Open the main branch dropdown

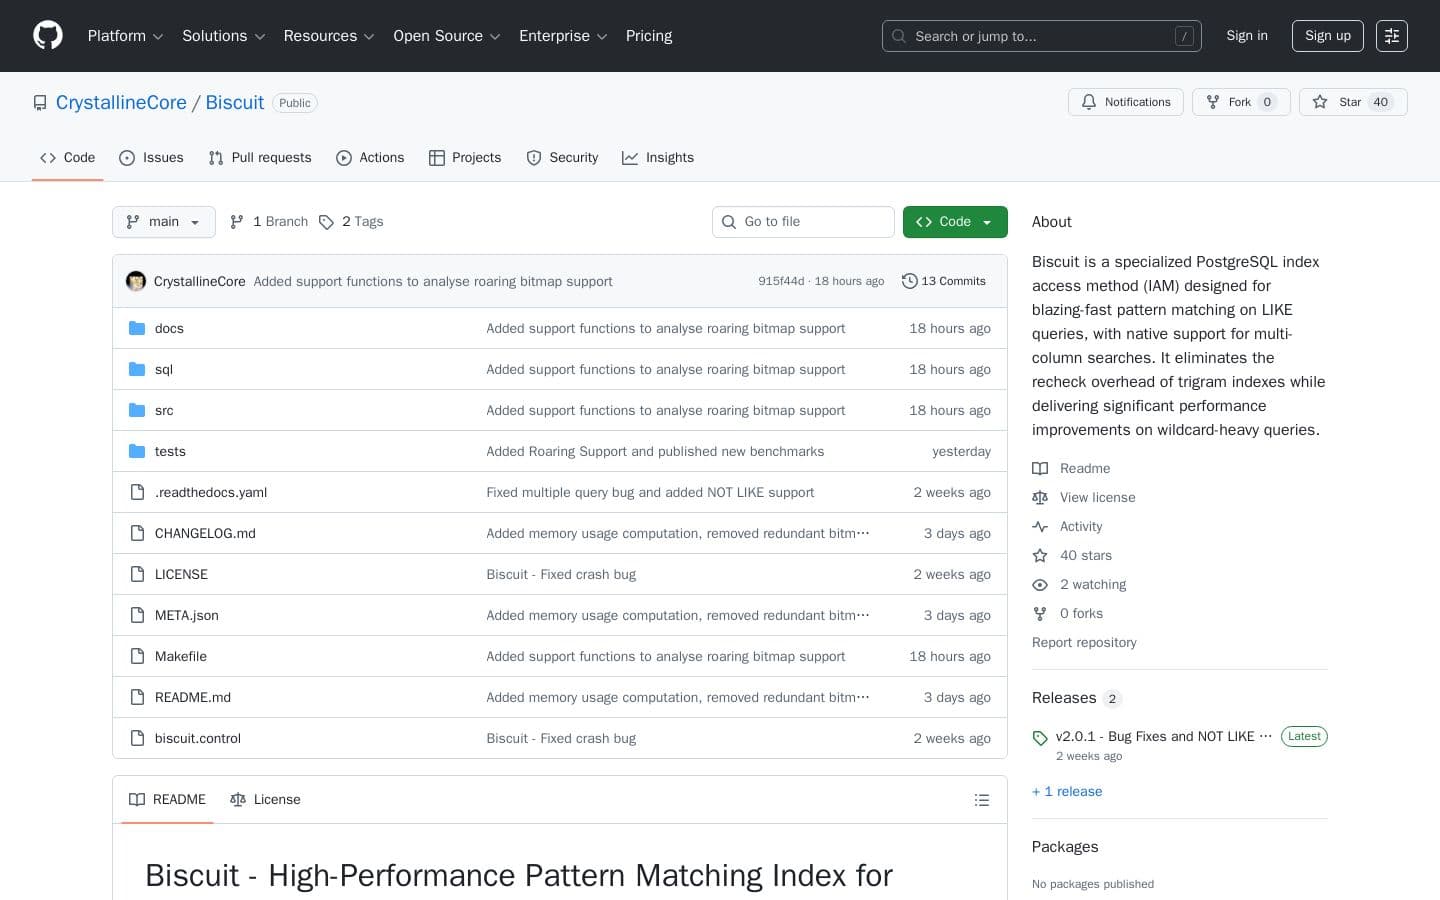(163, 222)
